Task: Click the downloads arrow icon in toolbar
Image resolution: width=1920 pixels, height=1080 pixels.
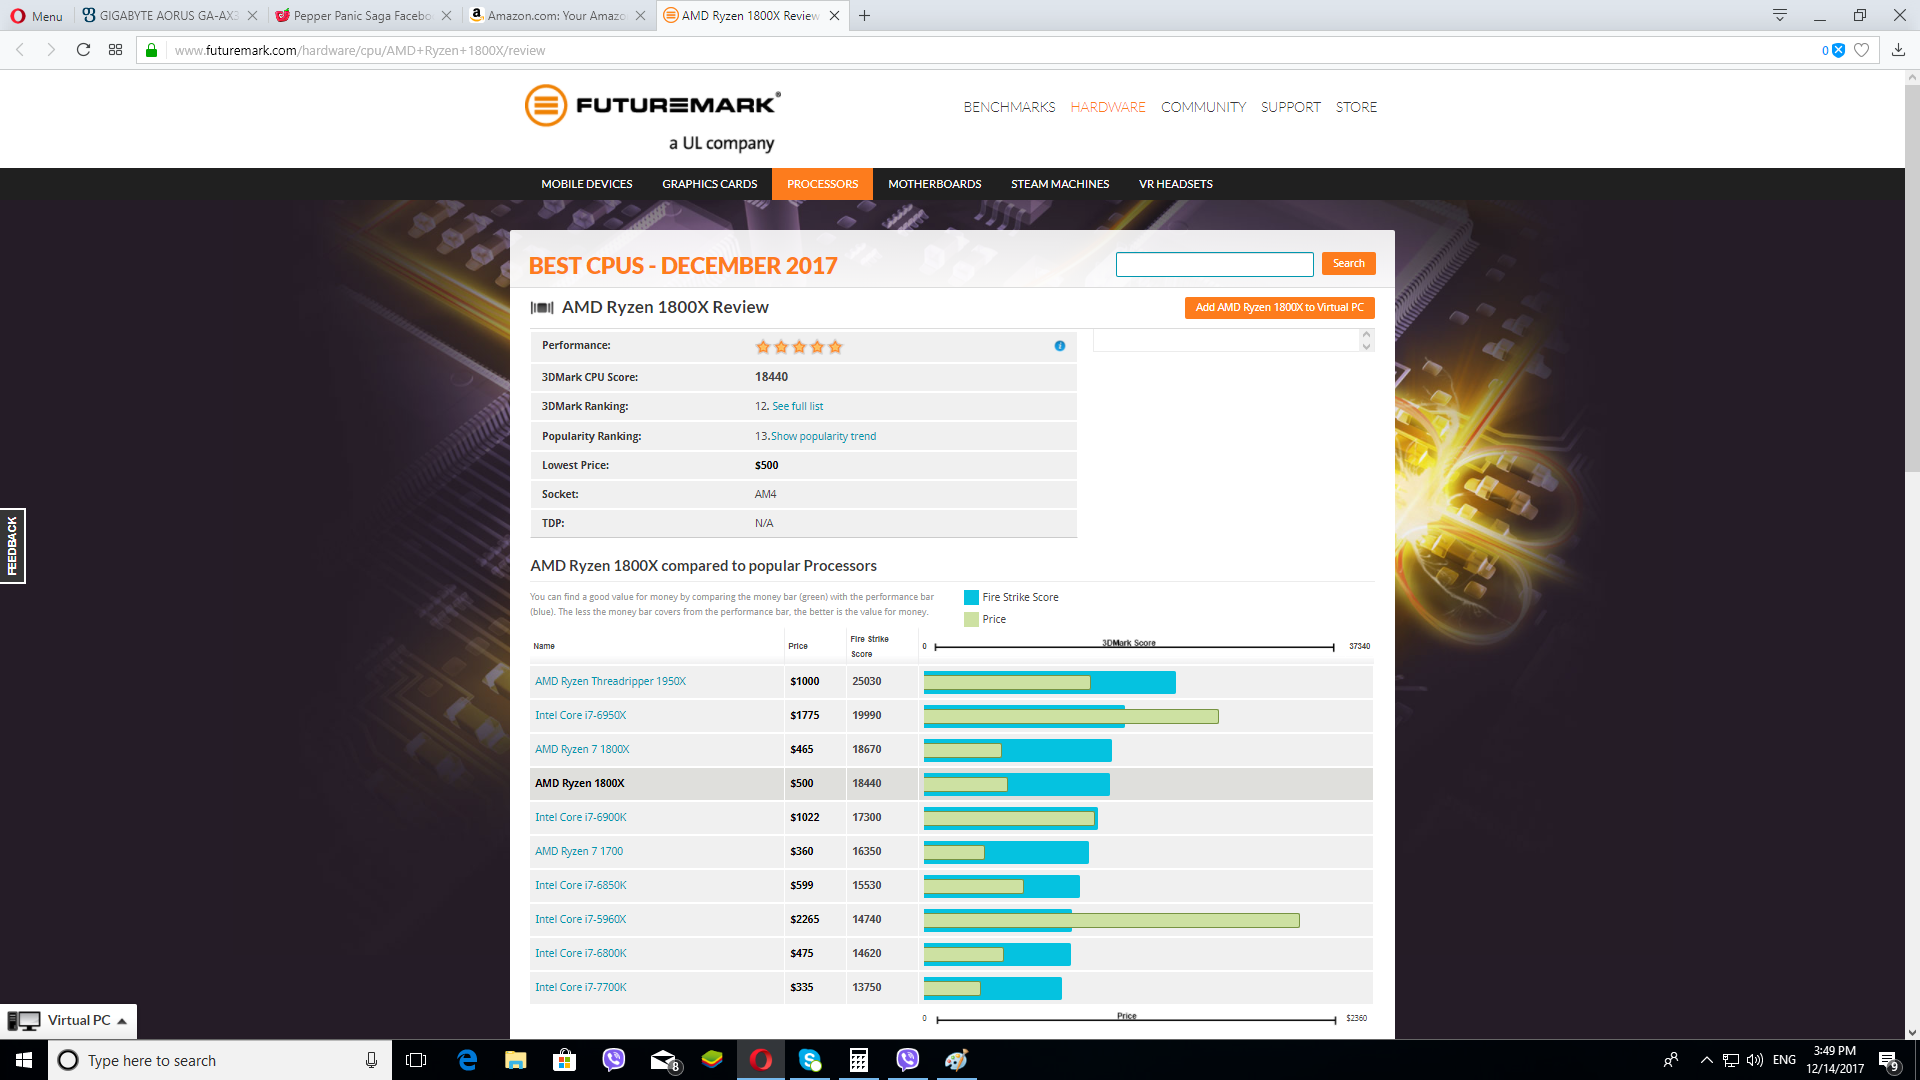Action: tap(1898, 50)
